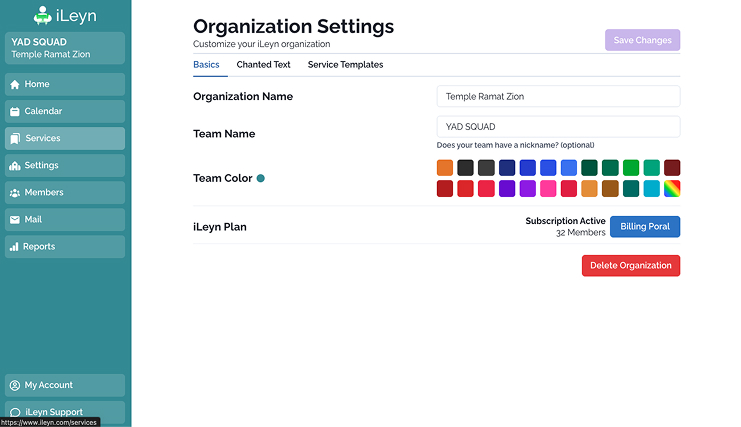Open the Home page from sidebar
This screenshot has width=741, height=427.
[65, 84]
